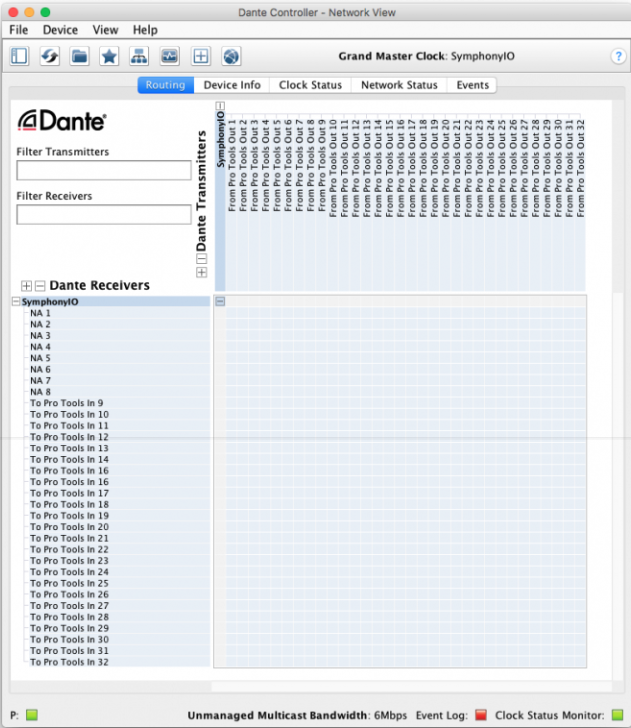Image resolution: width=631 pixels, height=728 pixels.
Task: Click the Filter Transmitters text field
Action: pyautogui.click(x=104, y=170)
